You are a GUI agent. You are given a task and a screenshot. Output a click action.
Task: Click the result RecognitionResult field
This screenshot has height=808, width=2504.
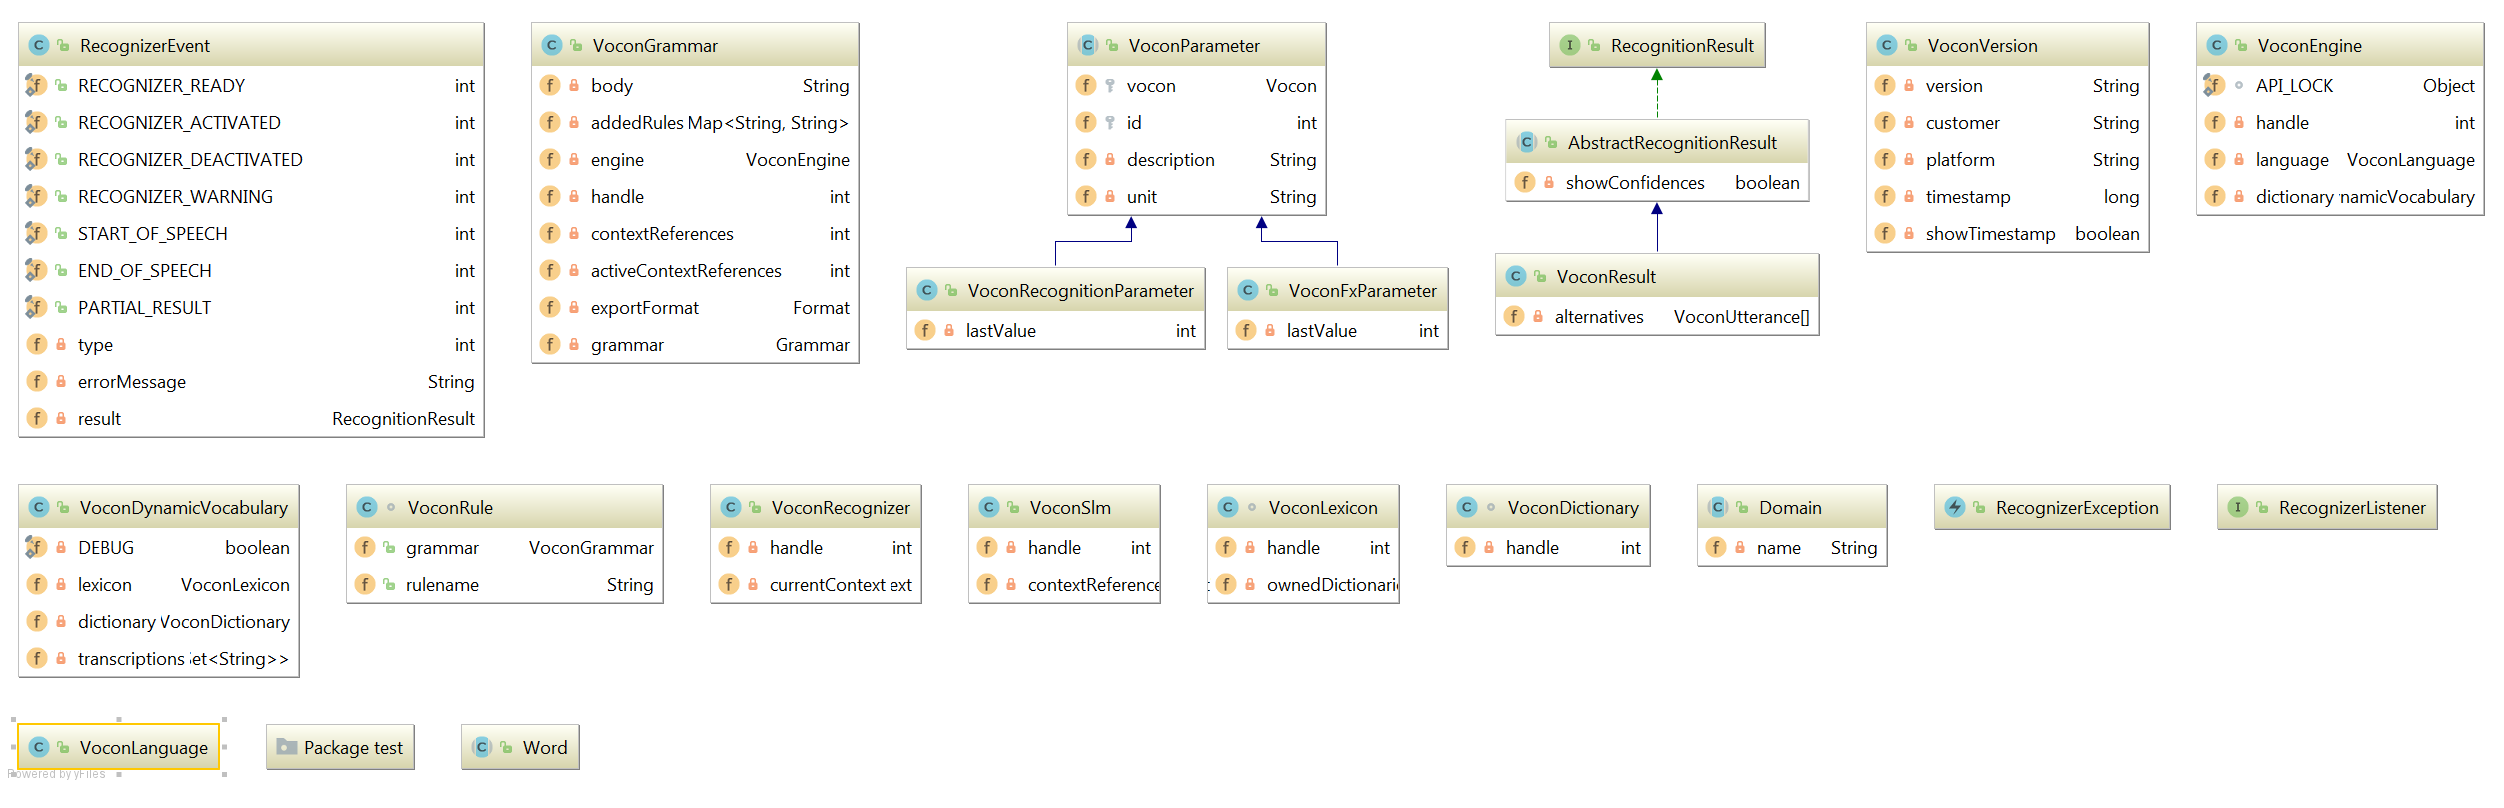point(251,419)
